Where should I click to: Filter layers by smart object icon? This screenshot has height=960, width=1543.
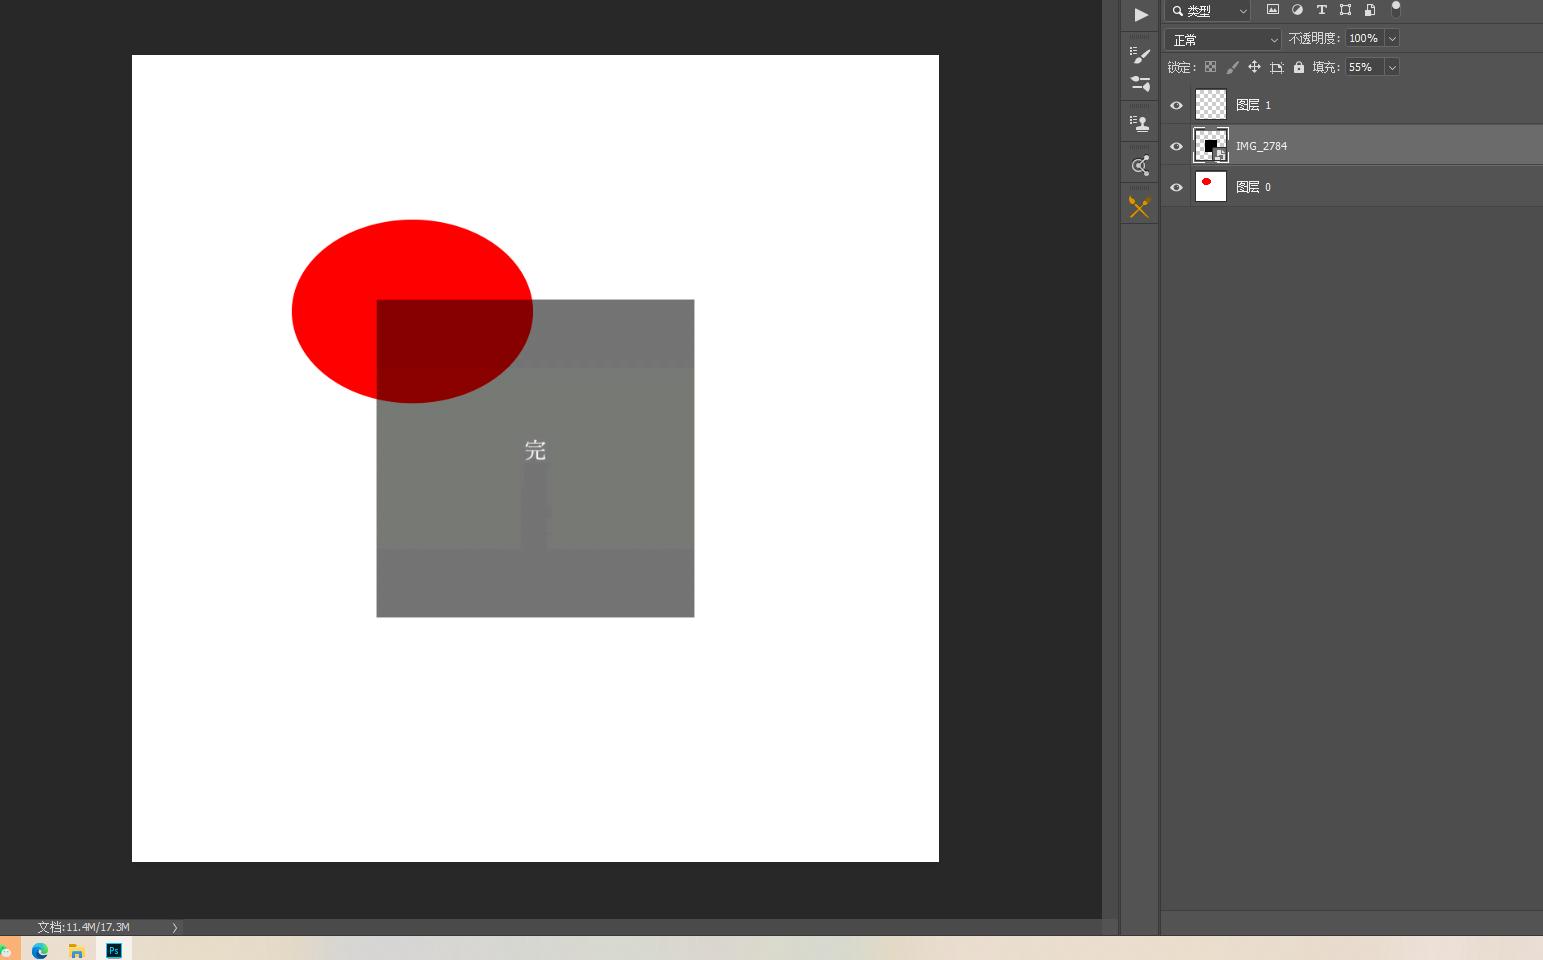point(1370,10)
